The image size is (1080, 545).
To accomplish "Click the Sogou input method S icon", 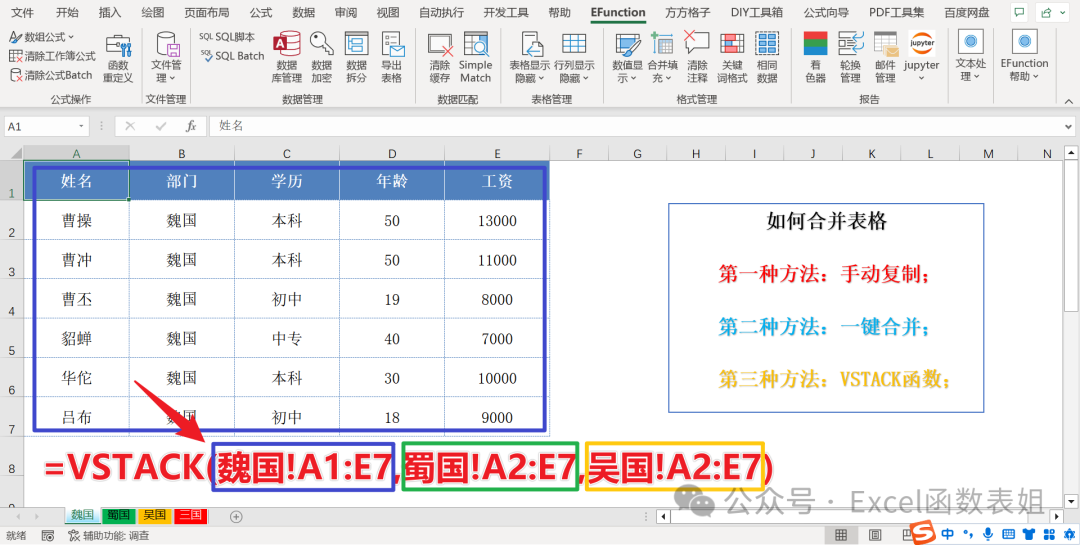I will pos(923,533).
